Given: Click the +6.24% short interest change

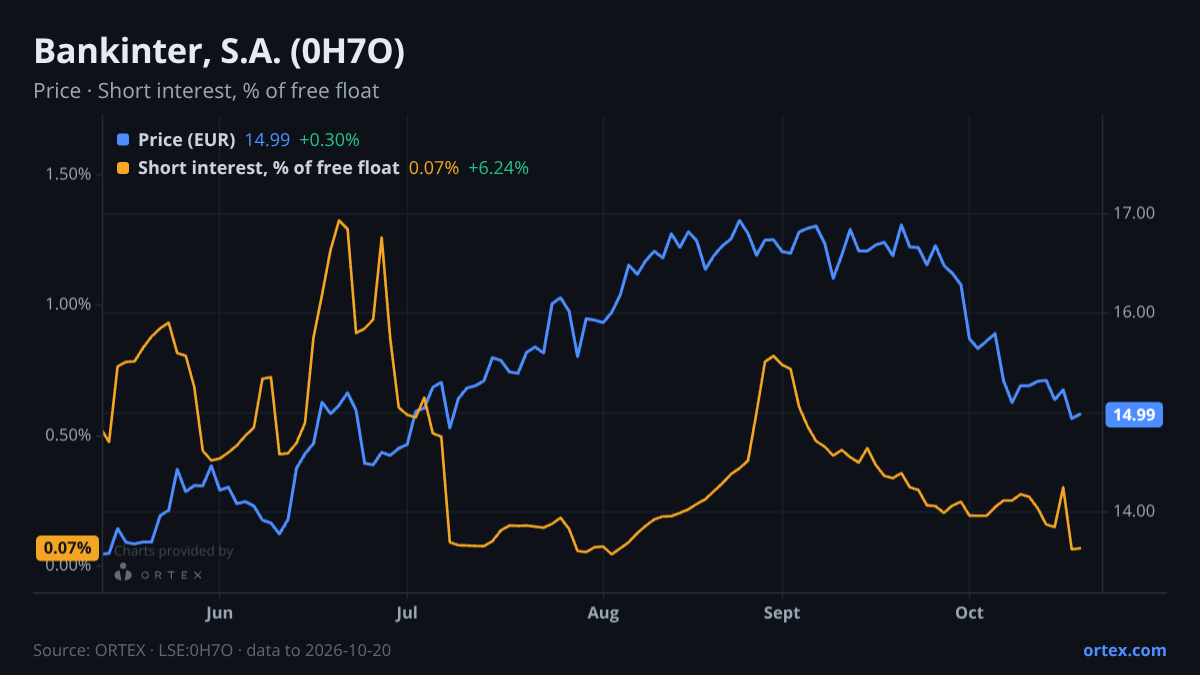Looking at the screenshot, I should (499, 168).
